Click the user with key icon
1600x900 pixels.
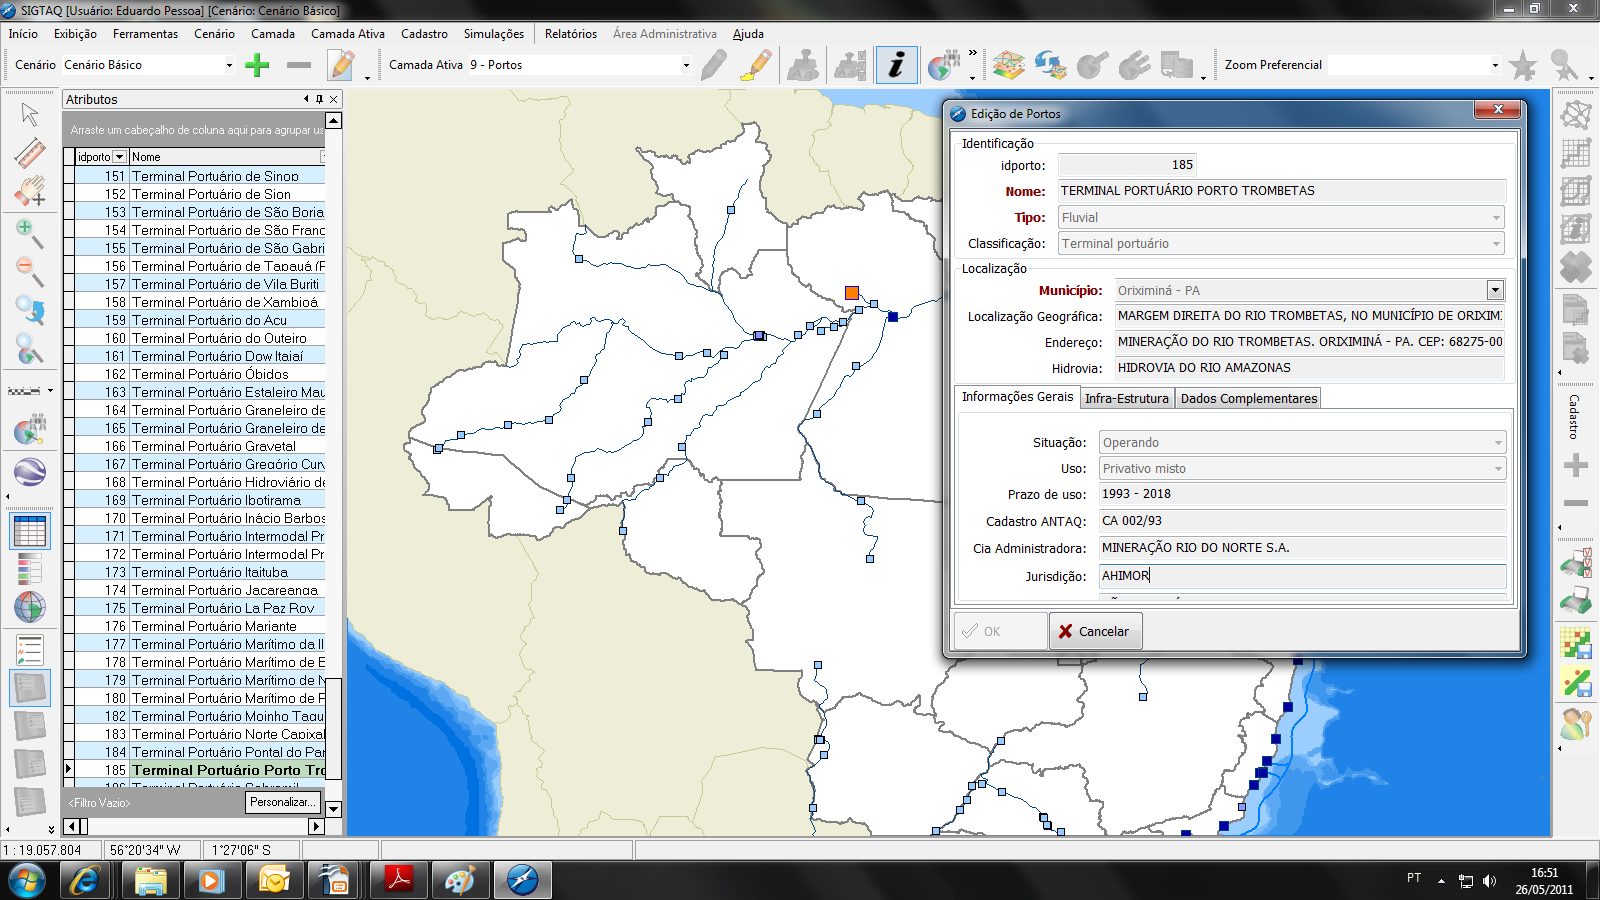click(x=1576, y=722)
